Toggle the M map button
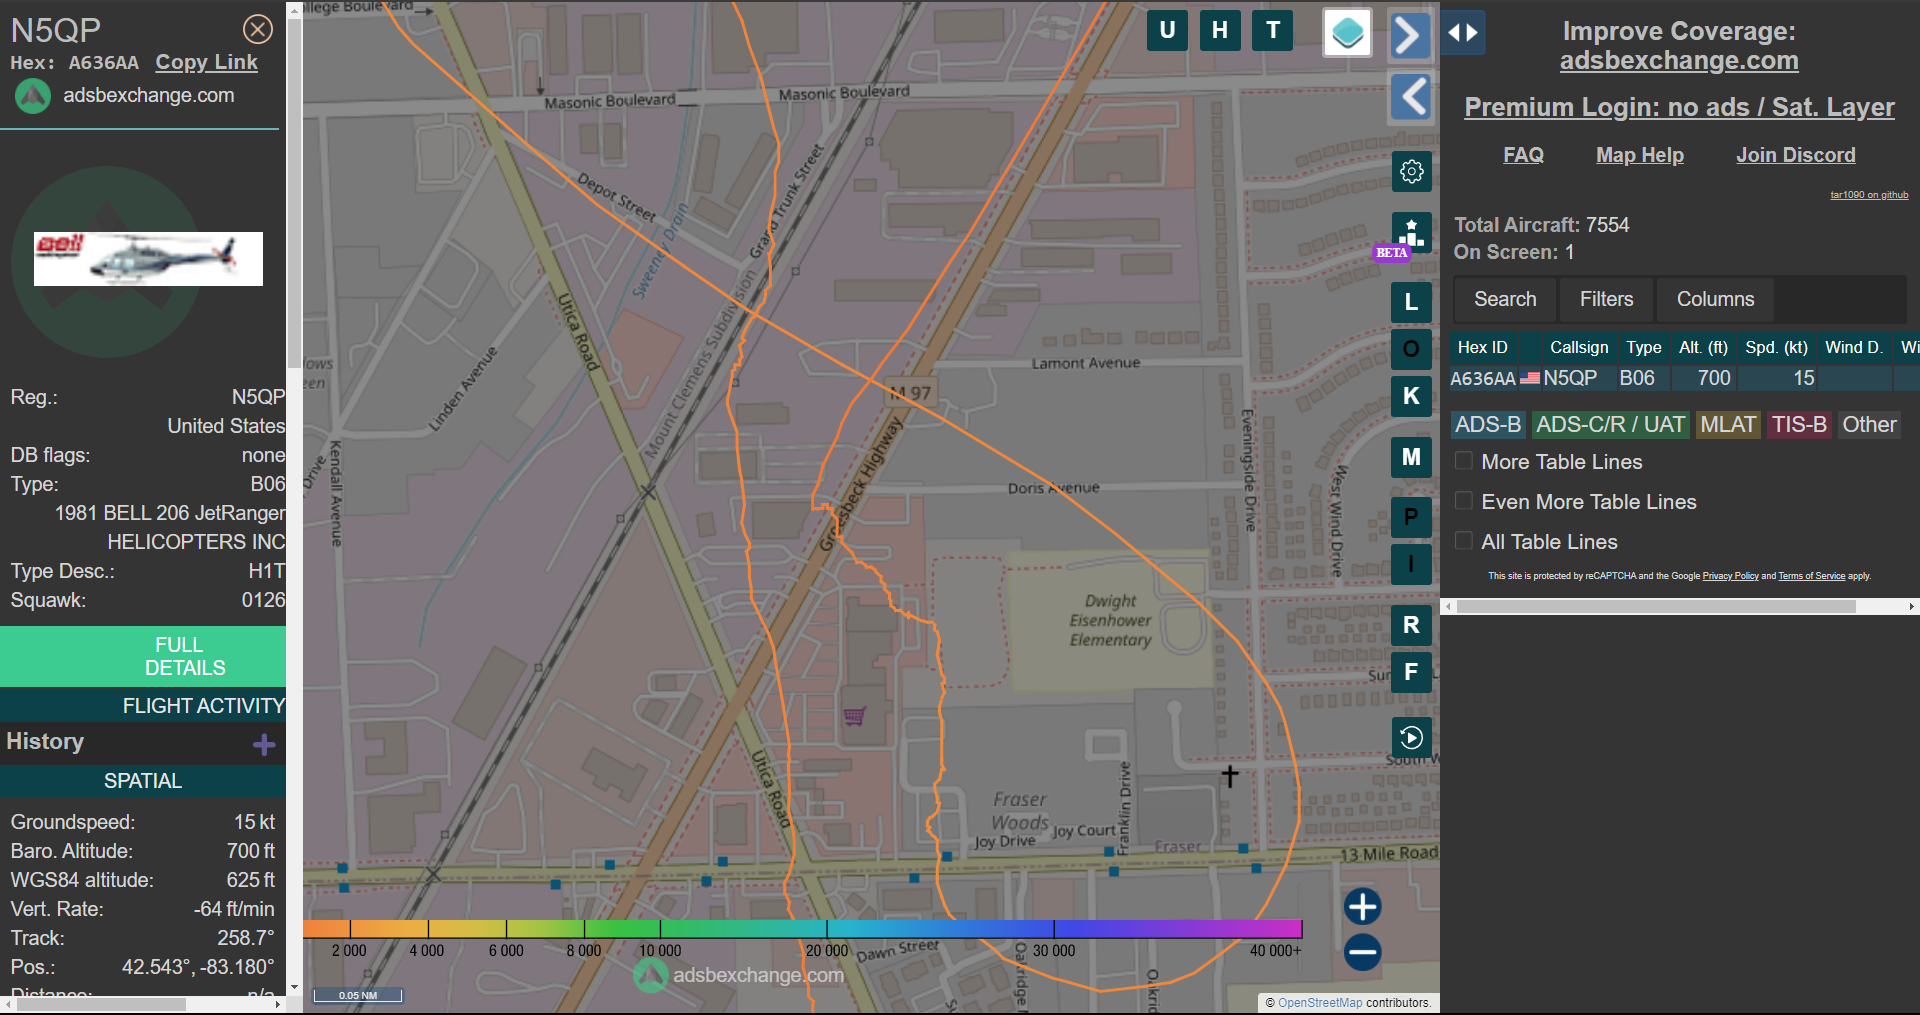Screen dimensions: 1920x1015 (x=1411, y=457)
